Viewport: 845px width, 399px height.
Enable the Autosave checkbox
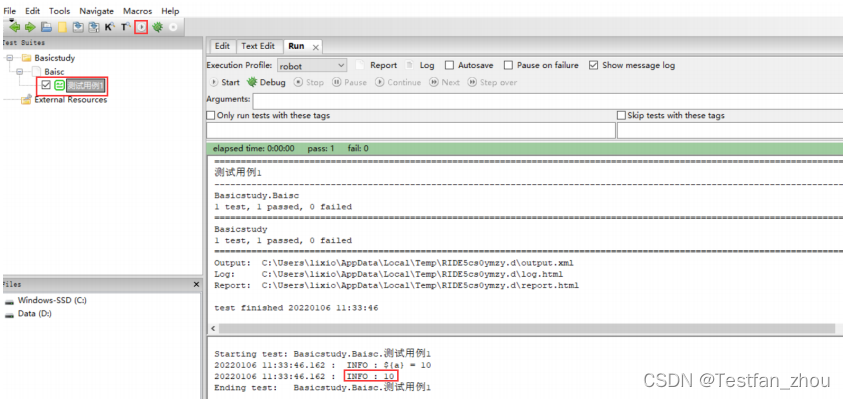point(449,65)
